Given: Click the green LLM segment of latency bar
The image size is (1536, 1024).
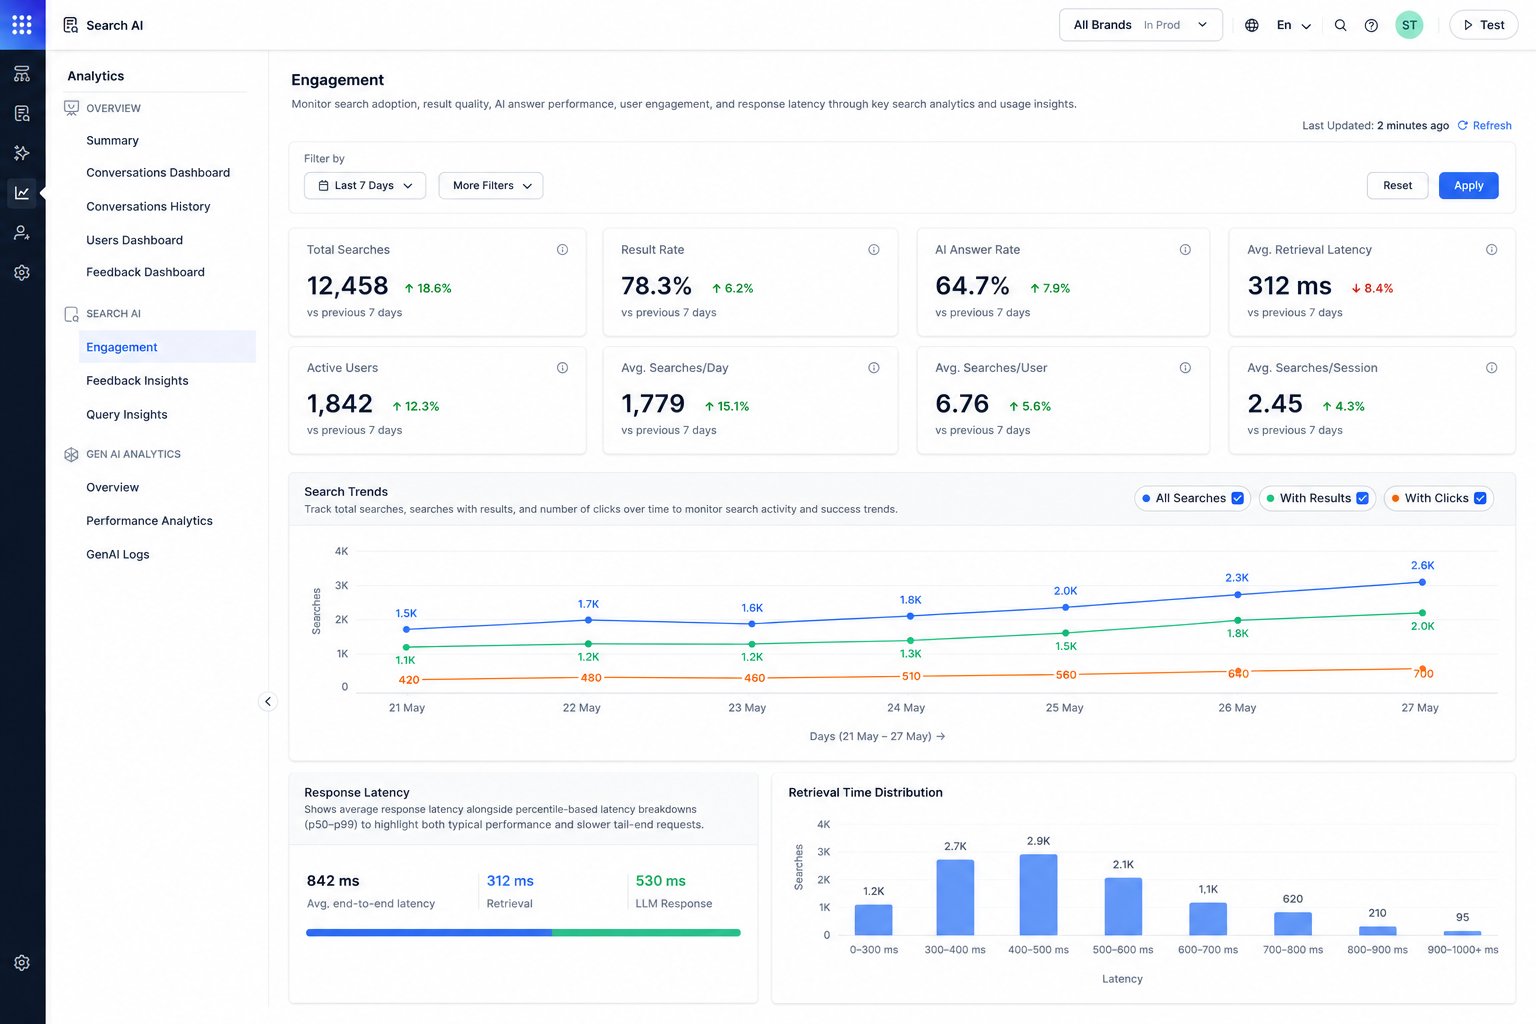Looking at the screenshot, I should [646, 933].
